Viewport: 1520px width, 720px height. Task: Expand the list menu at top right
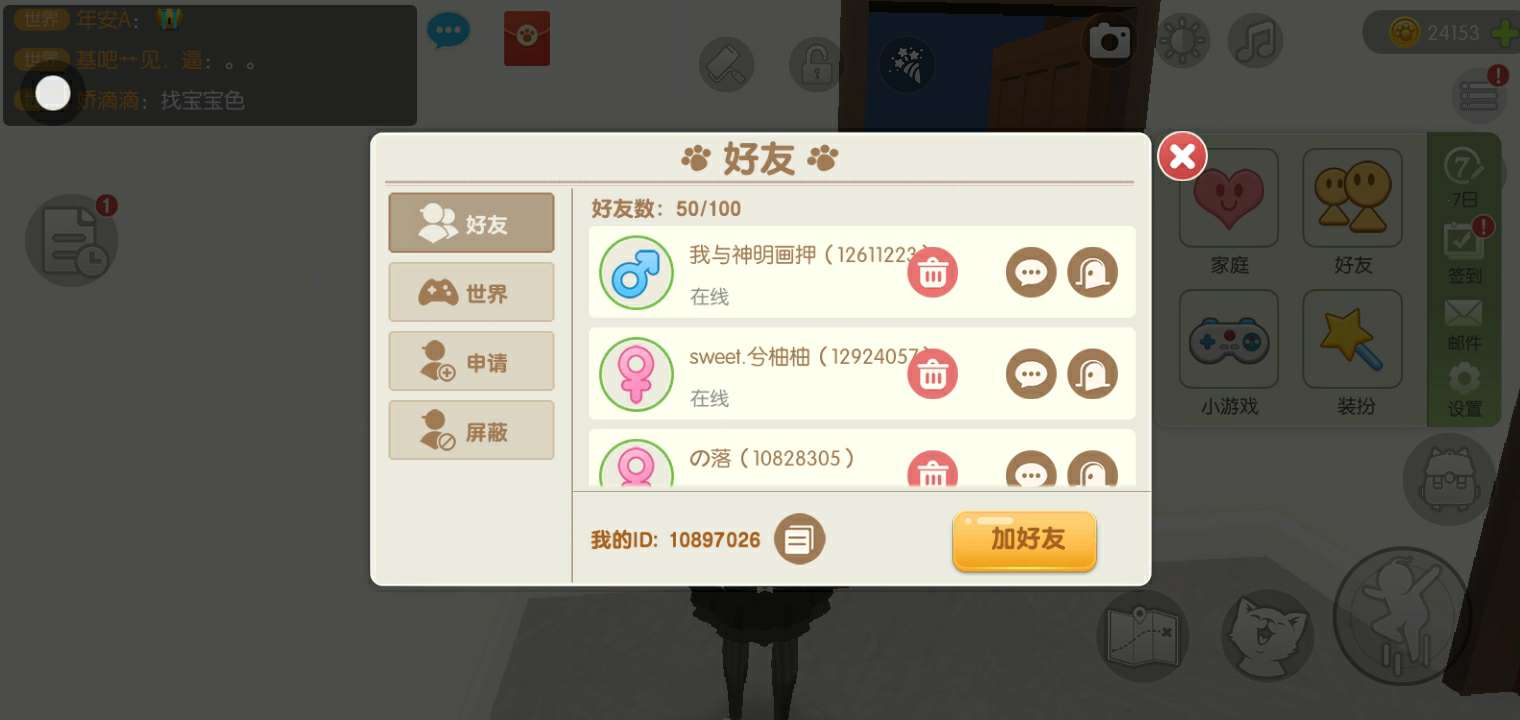pos(1478,96)
